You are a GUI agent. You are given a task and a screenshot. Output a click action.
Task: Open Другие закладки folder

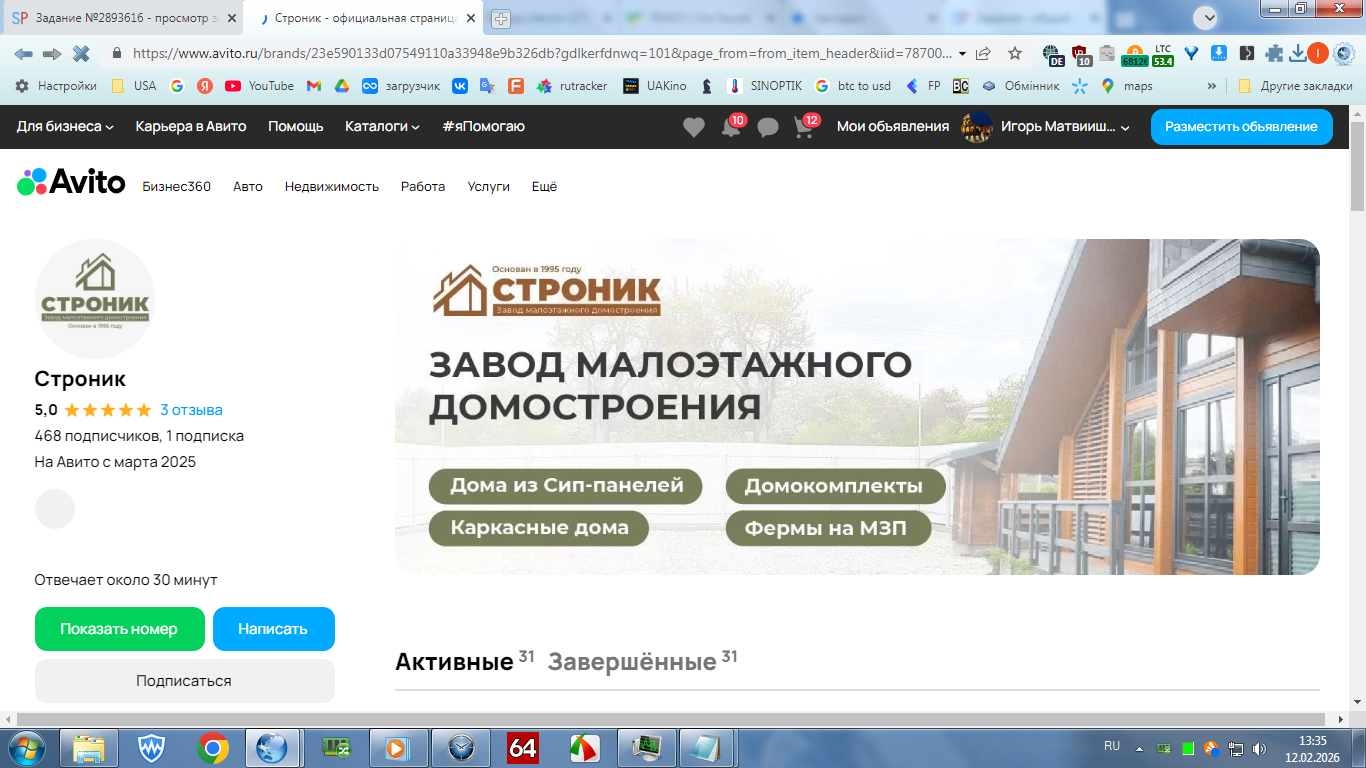[1295, 86]
